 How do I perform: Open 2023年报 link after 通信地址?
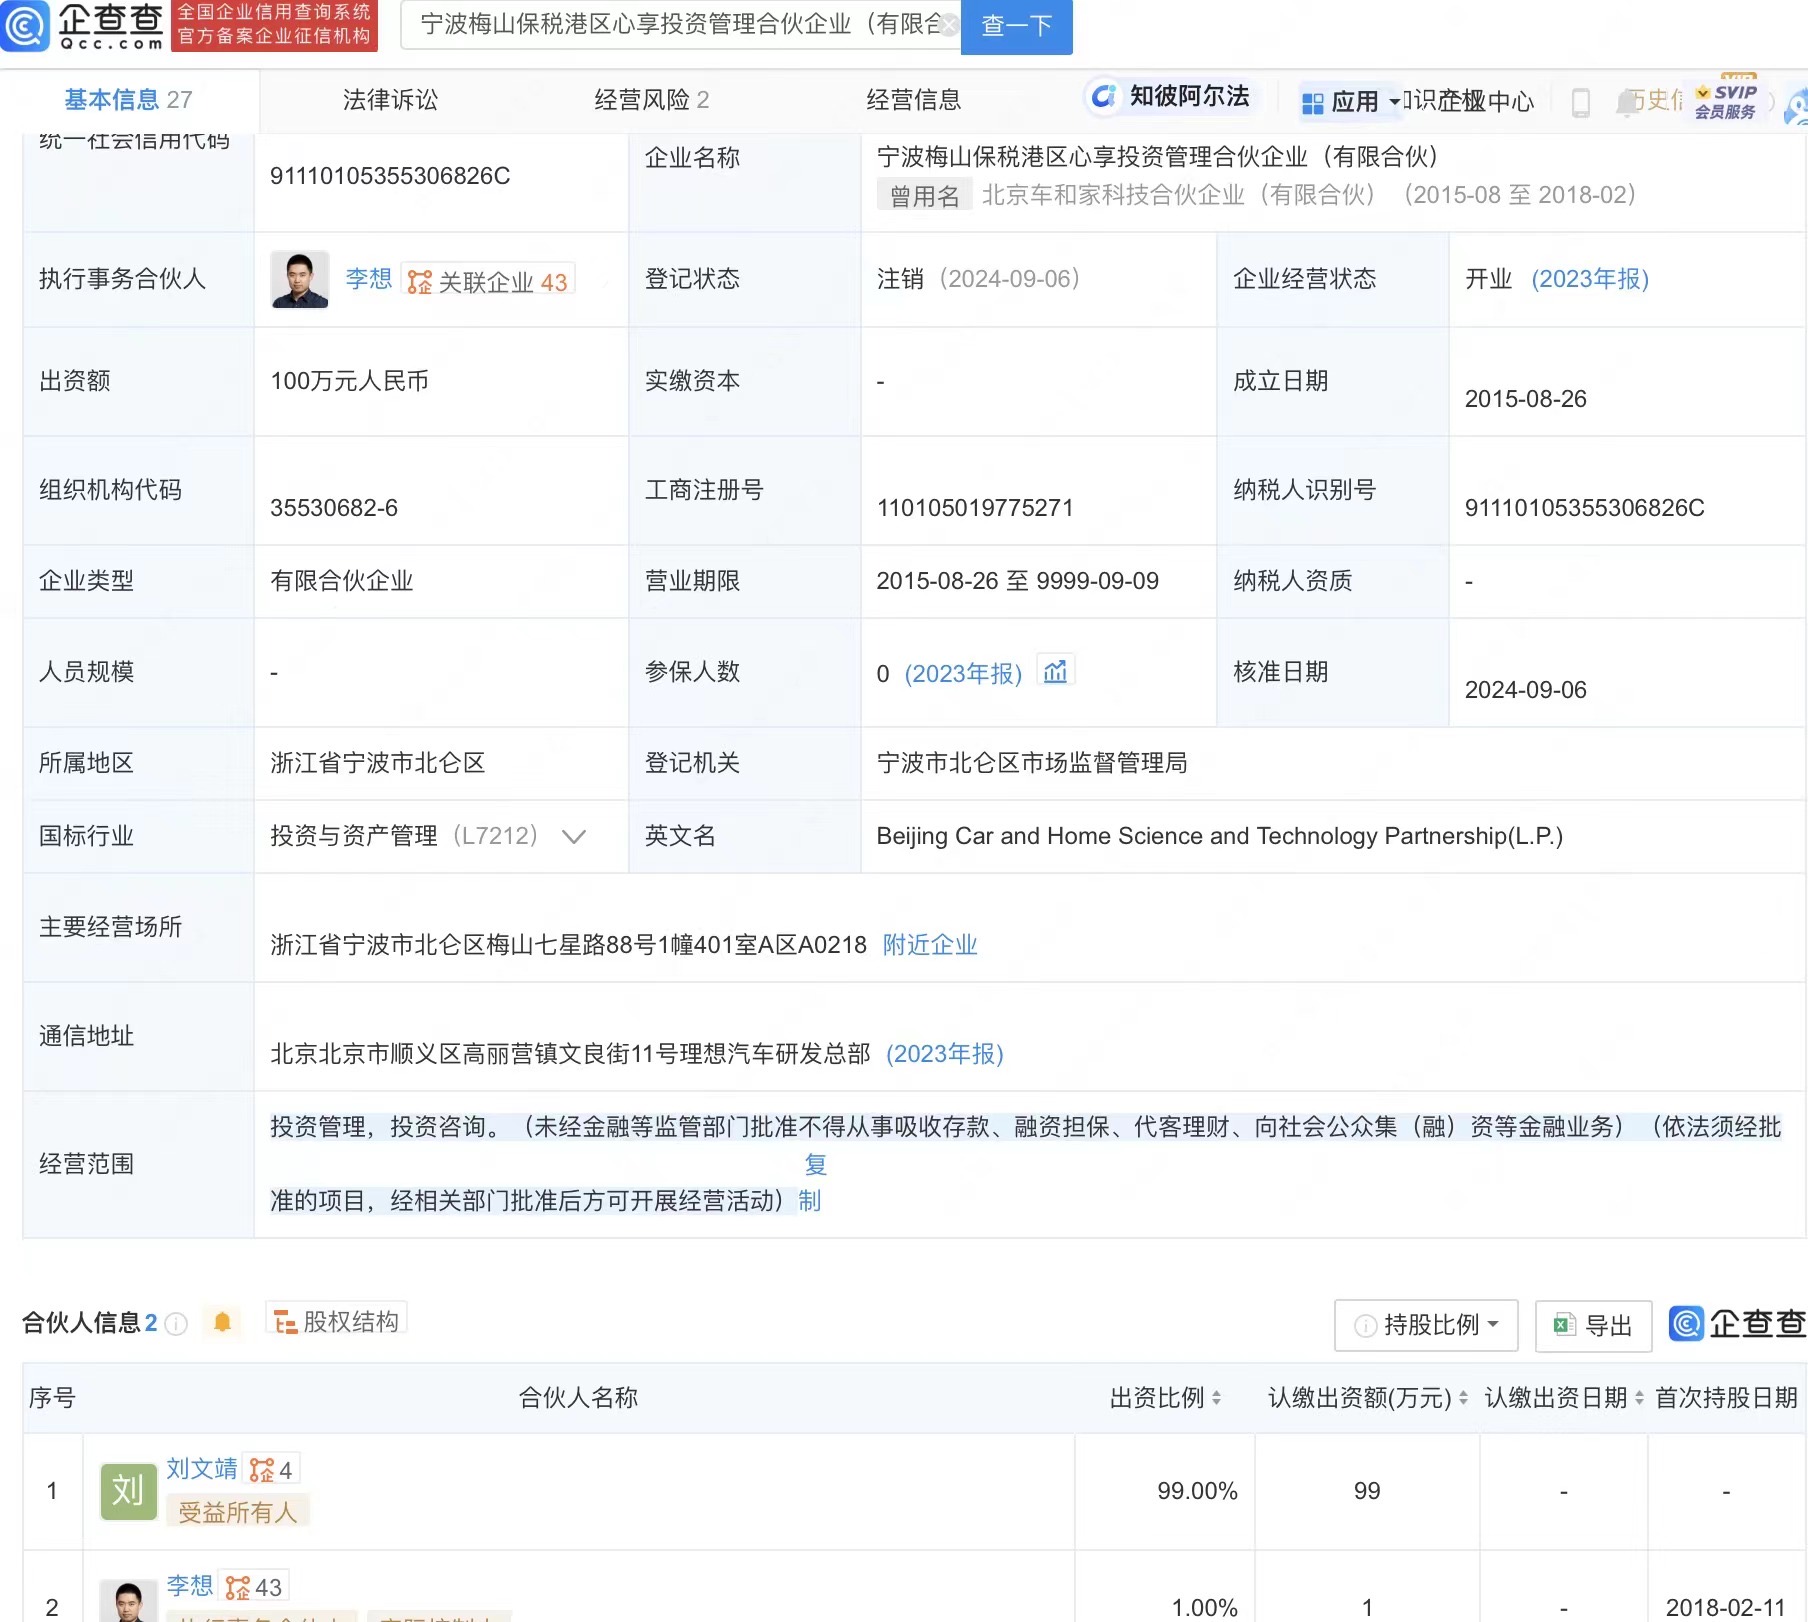(x=945, y=1054)
